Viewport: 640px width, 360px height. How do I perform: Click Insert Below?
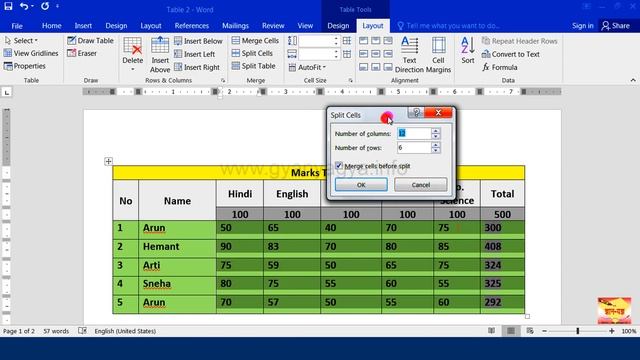click(x=198, y=41)
